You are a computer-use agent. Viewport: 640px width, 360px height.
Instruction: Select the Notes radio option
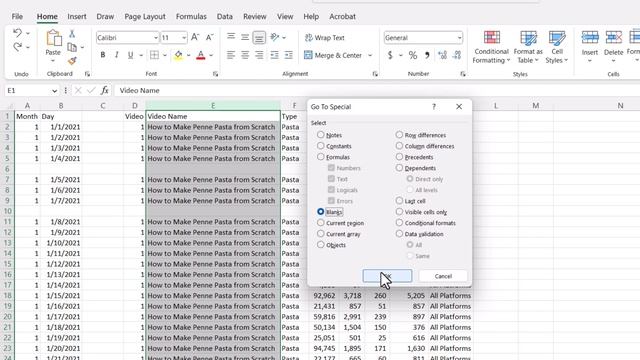click(320, 135)
